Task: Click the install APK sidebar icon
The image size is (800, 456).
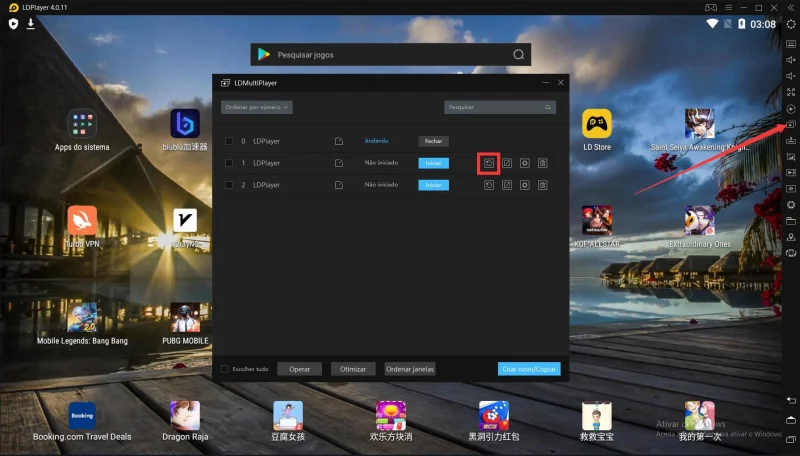Action: pos(791,140)
